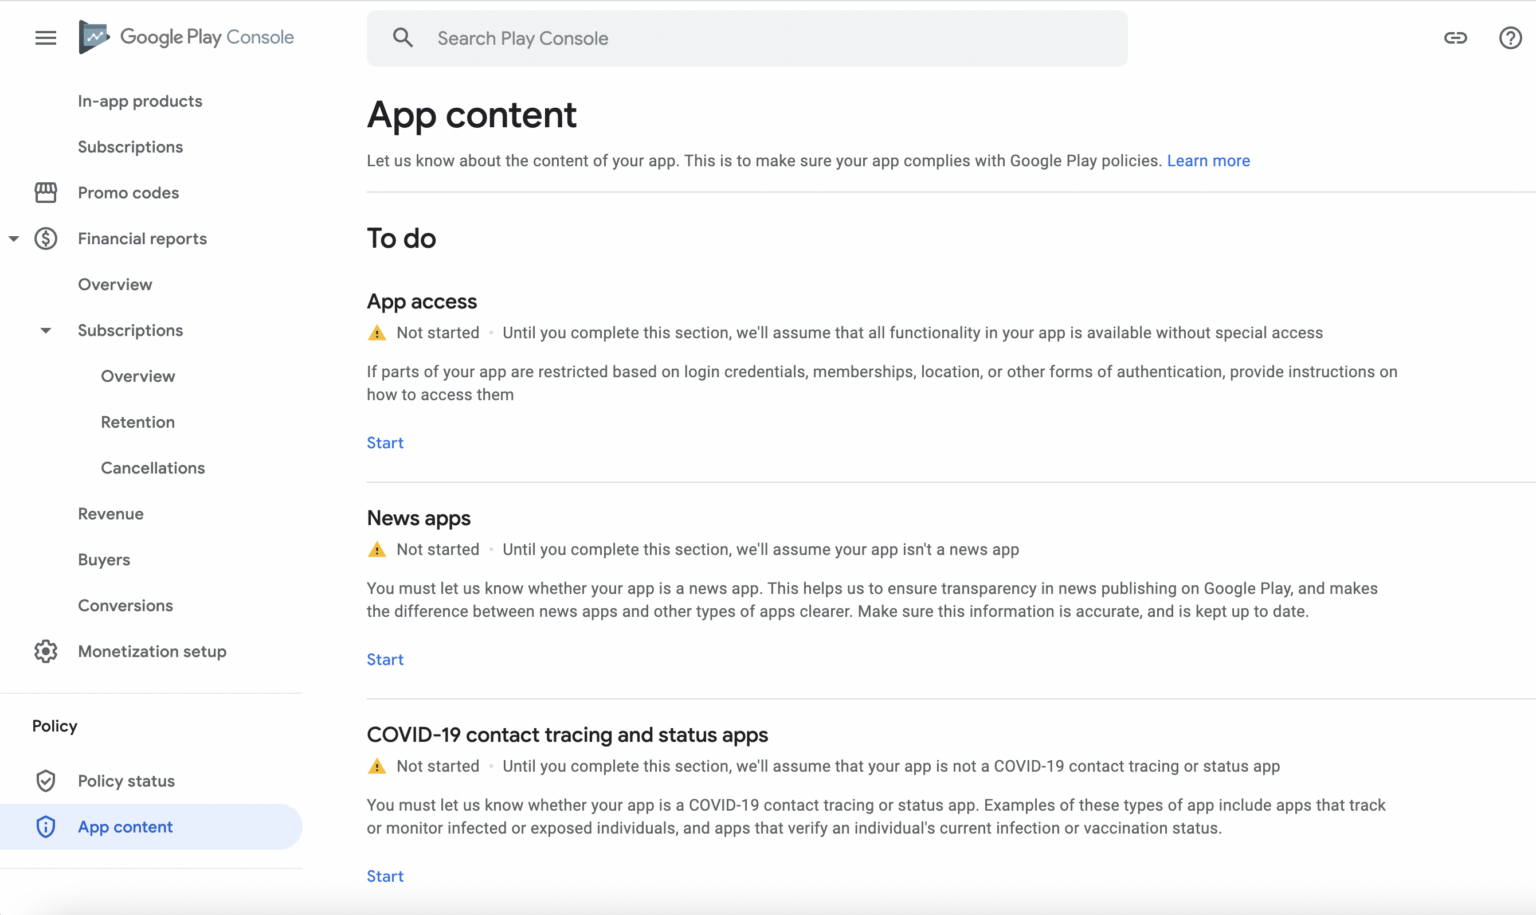Open the hamburger navigation menu
Screen dimensions: 1536x915
46,38
